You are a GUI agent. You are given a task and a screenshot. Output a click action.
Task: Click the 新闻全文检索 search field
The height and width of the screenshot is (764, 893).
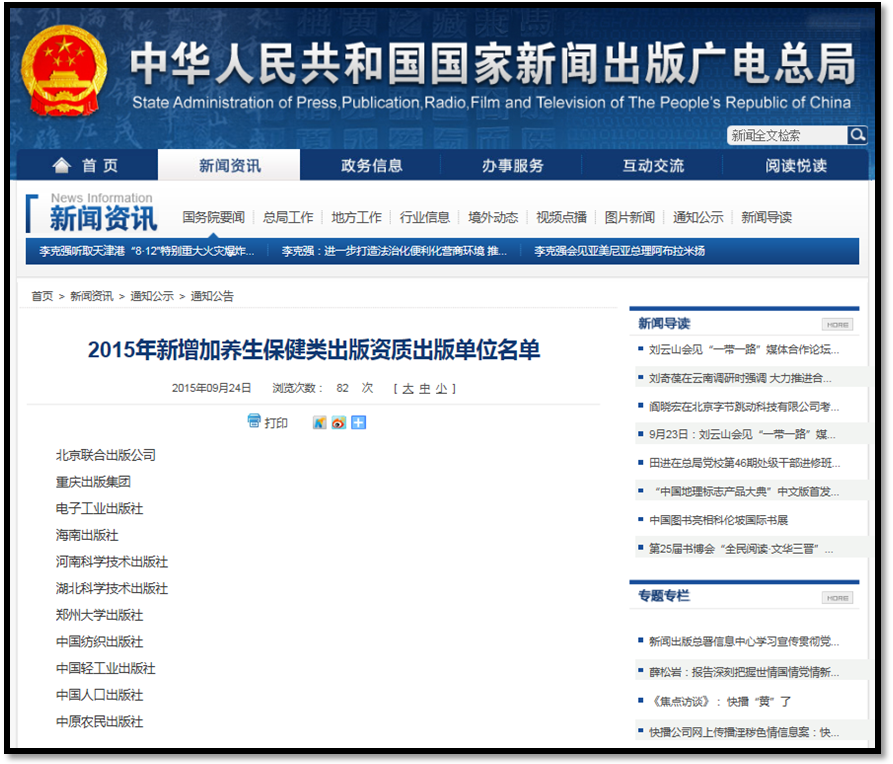(786, 136)
